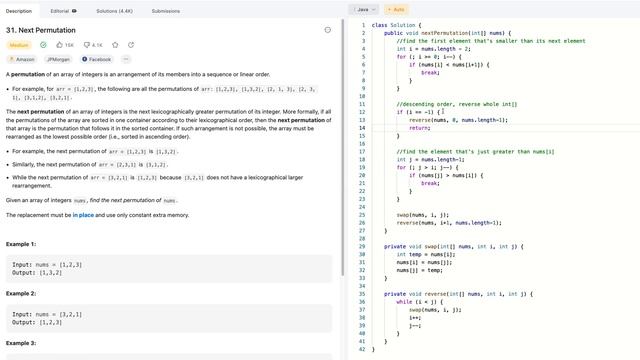This screenshot has height=360, width=640.
Task: Select the JPMorgan company tag
Action: tap(58, 60)
